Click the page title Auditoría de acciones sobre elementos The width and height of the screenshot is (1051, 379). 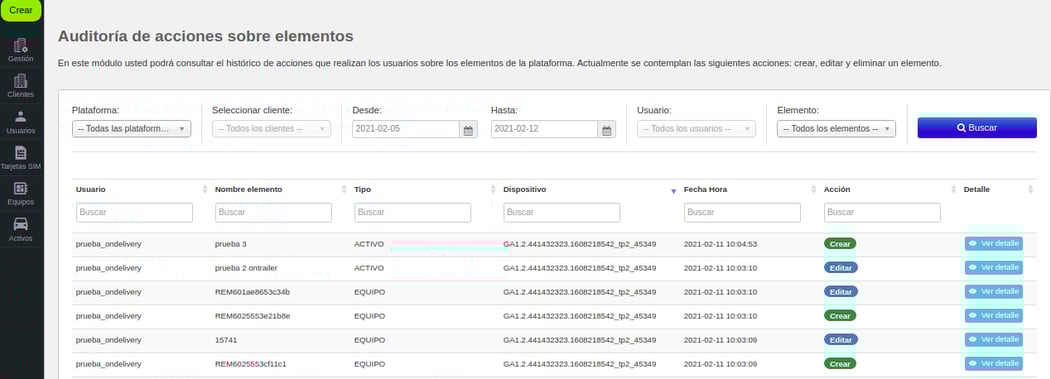click(206, 36)
